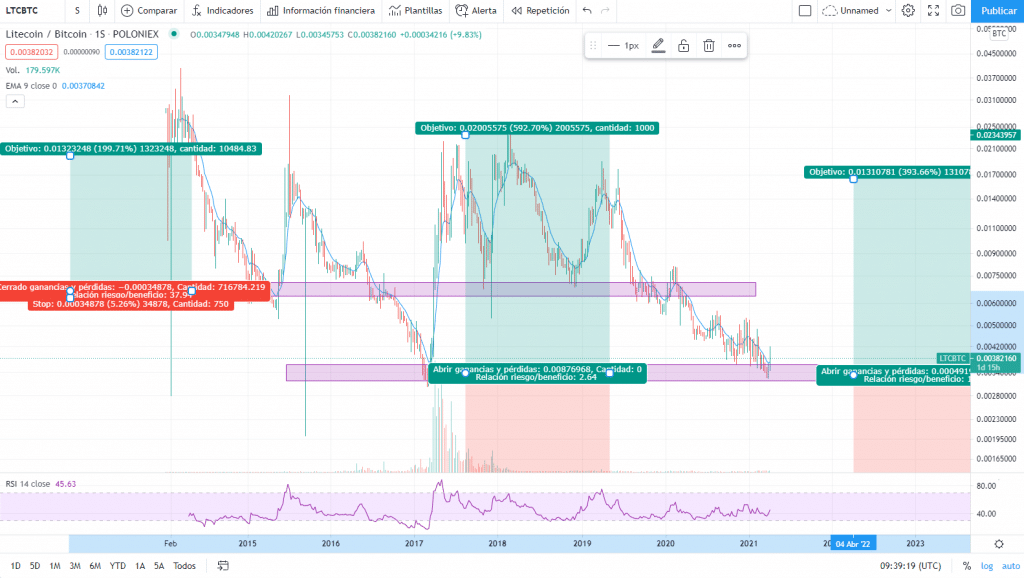The width and height of the screenshot is (1024, 578).
Task: Select the Todos date range
Action: (184, 566)
